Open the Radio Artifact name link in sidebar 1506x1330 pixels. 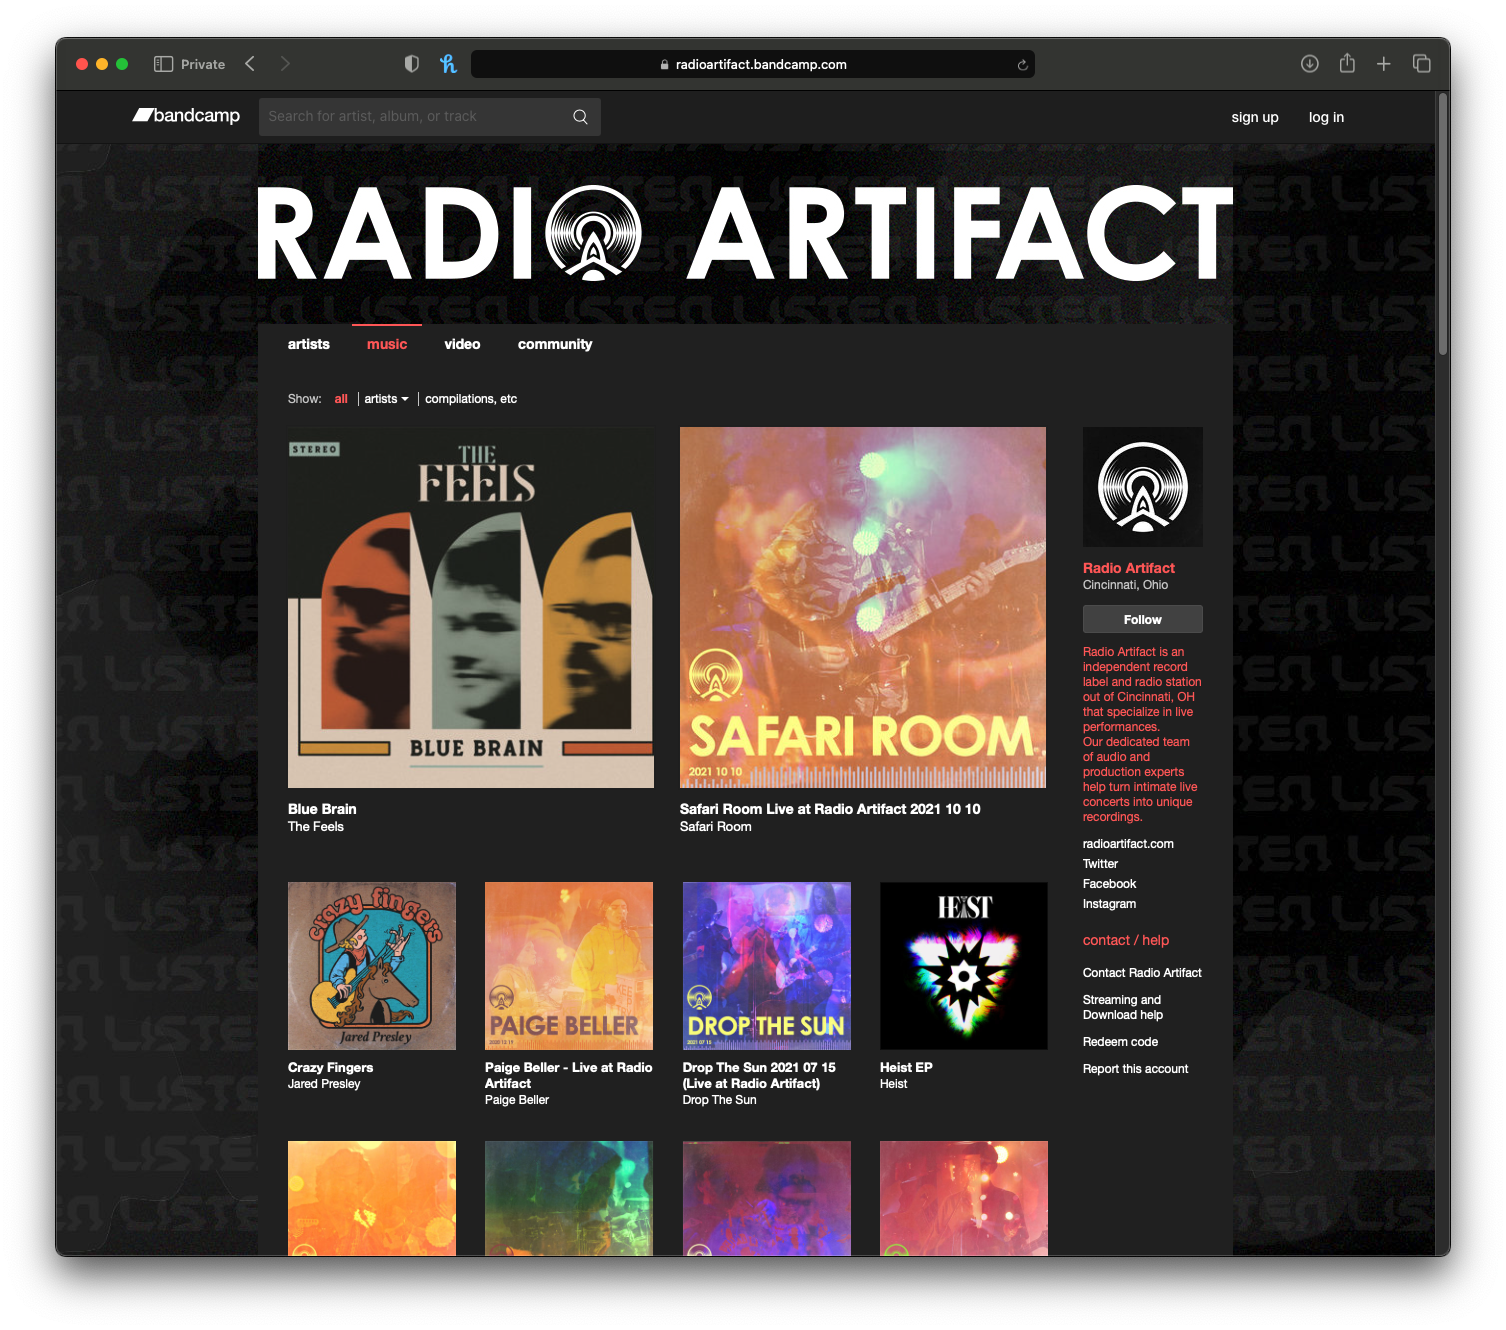tap(1129, 568)
